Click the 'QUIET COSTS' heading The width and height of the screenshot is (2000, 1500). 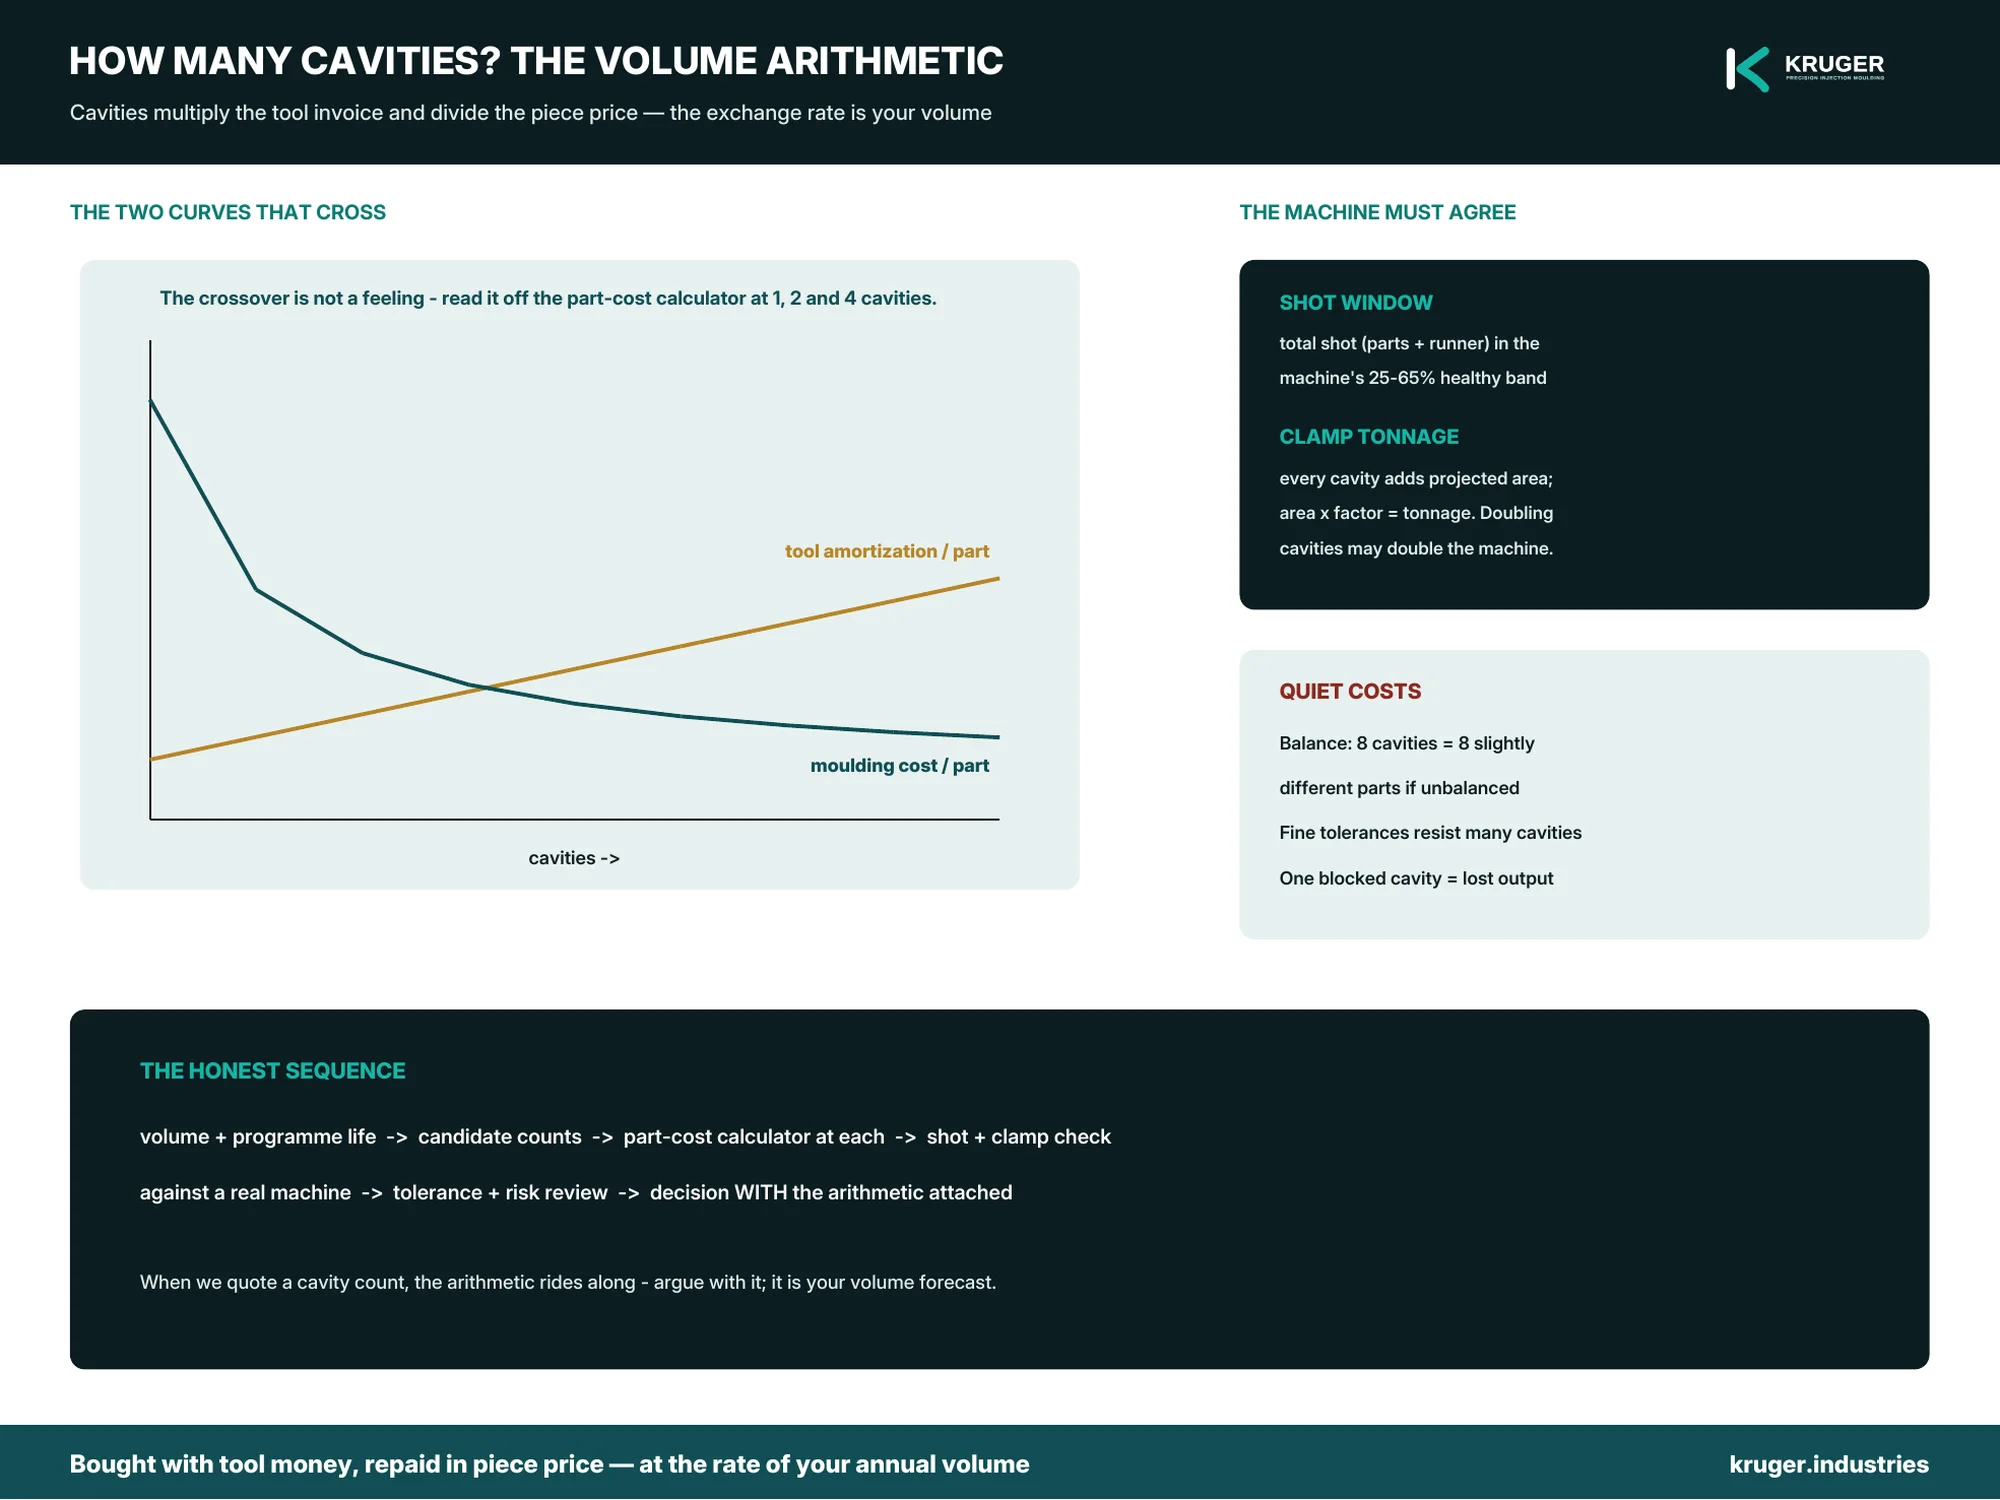point(1350,691)
